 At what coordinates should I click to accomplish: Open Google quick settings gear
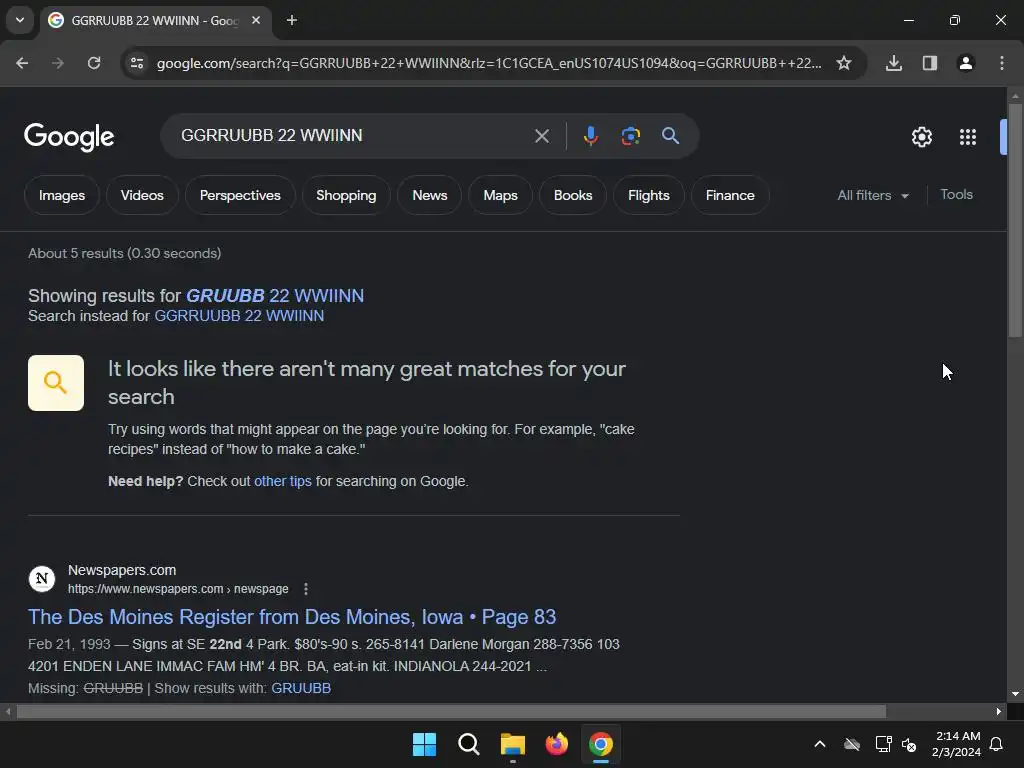click(x=921, y=137)
